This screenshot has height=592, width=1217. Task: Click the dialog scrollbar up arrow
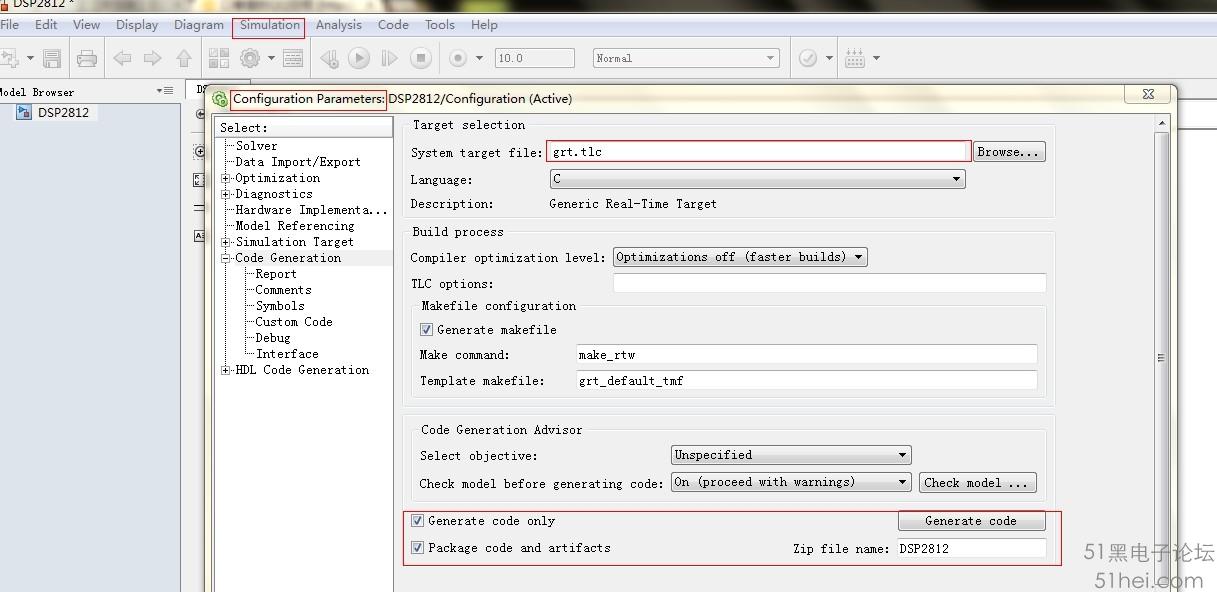[1161, 124]
